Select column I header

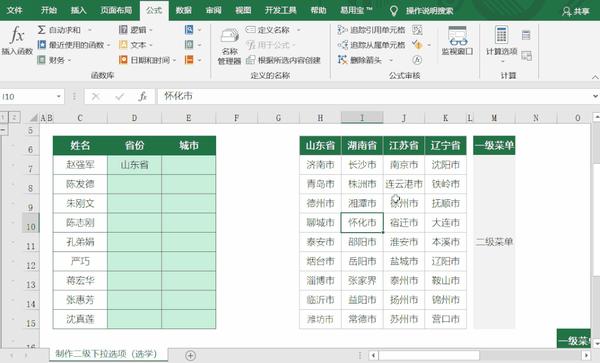click(x=362, y=118)
